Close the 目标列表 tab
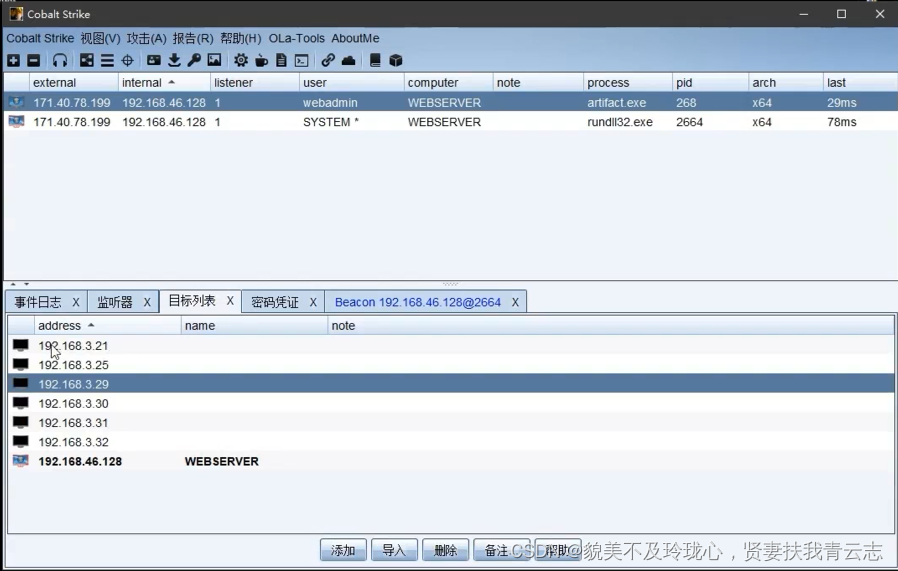The width and height of the screenshot is (898, 571). click(230, 301)
